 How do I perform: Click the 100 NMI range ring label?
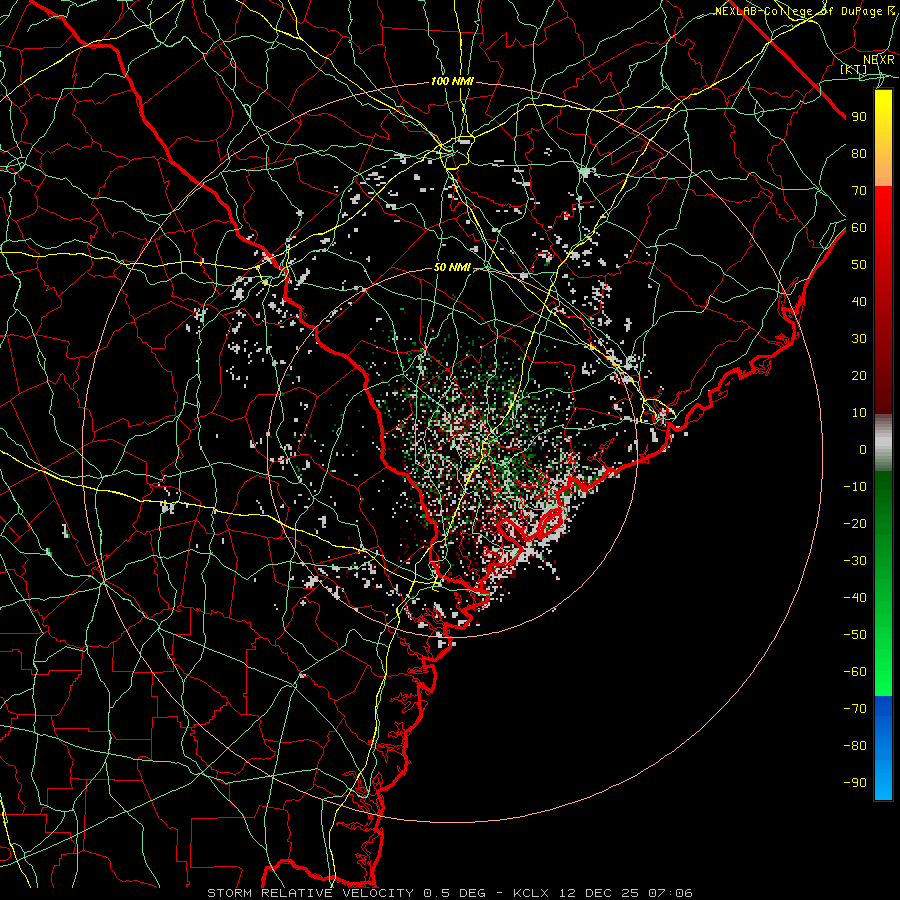(452, 82)
